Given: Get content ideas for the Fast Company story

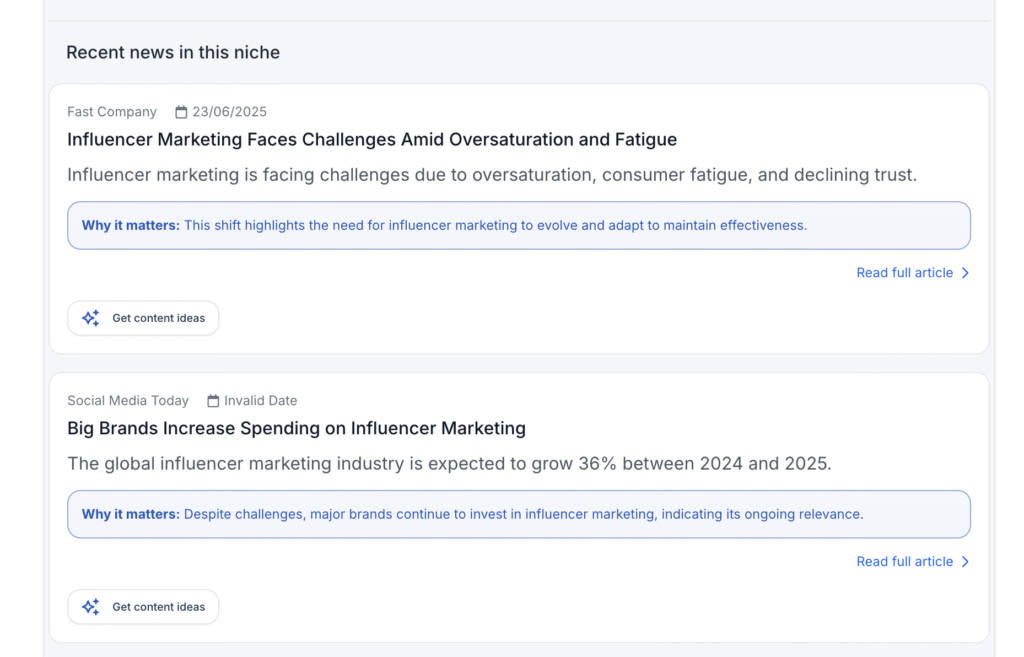Looking at the screenshot, I should coord(143,318).
